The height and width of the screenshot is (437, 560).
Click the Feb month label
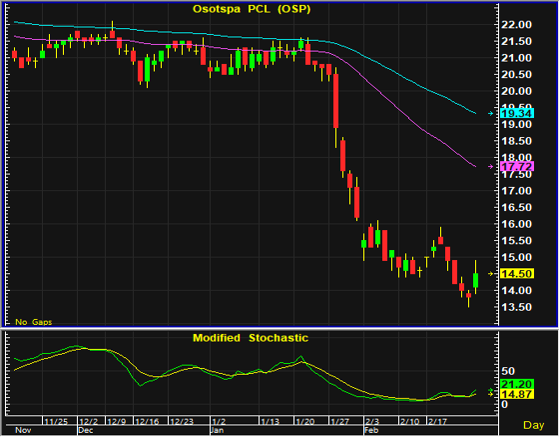[371, 430]
